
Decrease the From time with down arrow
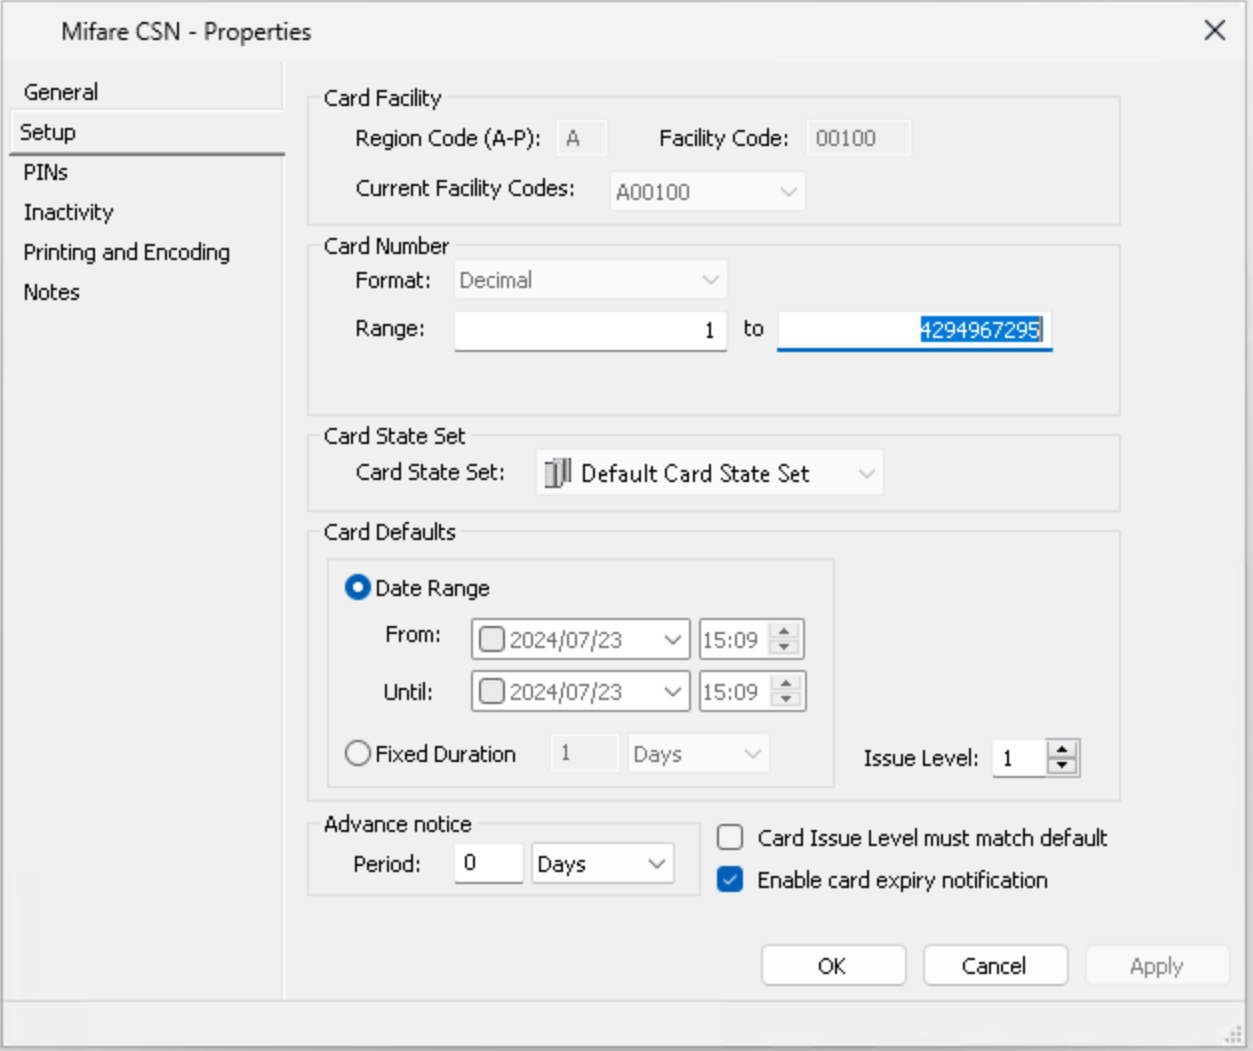(x=785, y=647)
